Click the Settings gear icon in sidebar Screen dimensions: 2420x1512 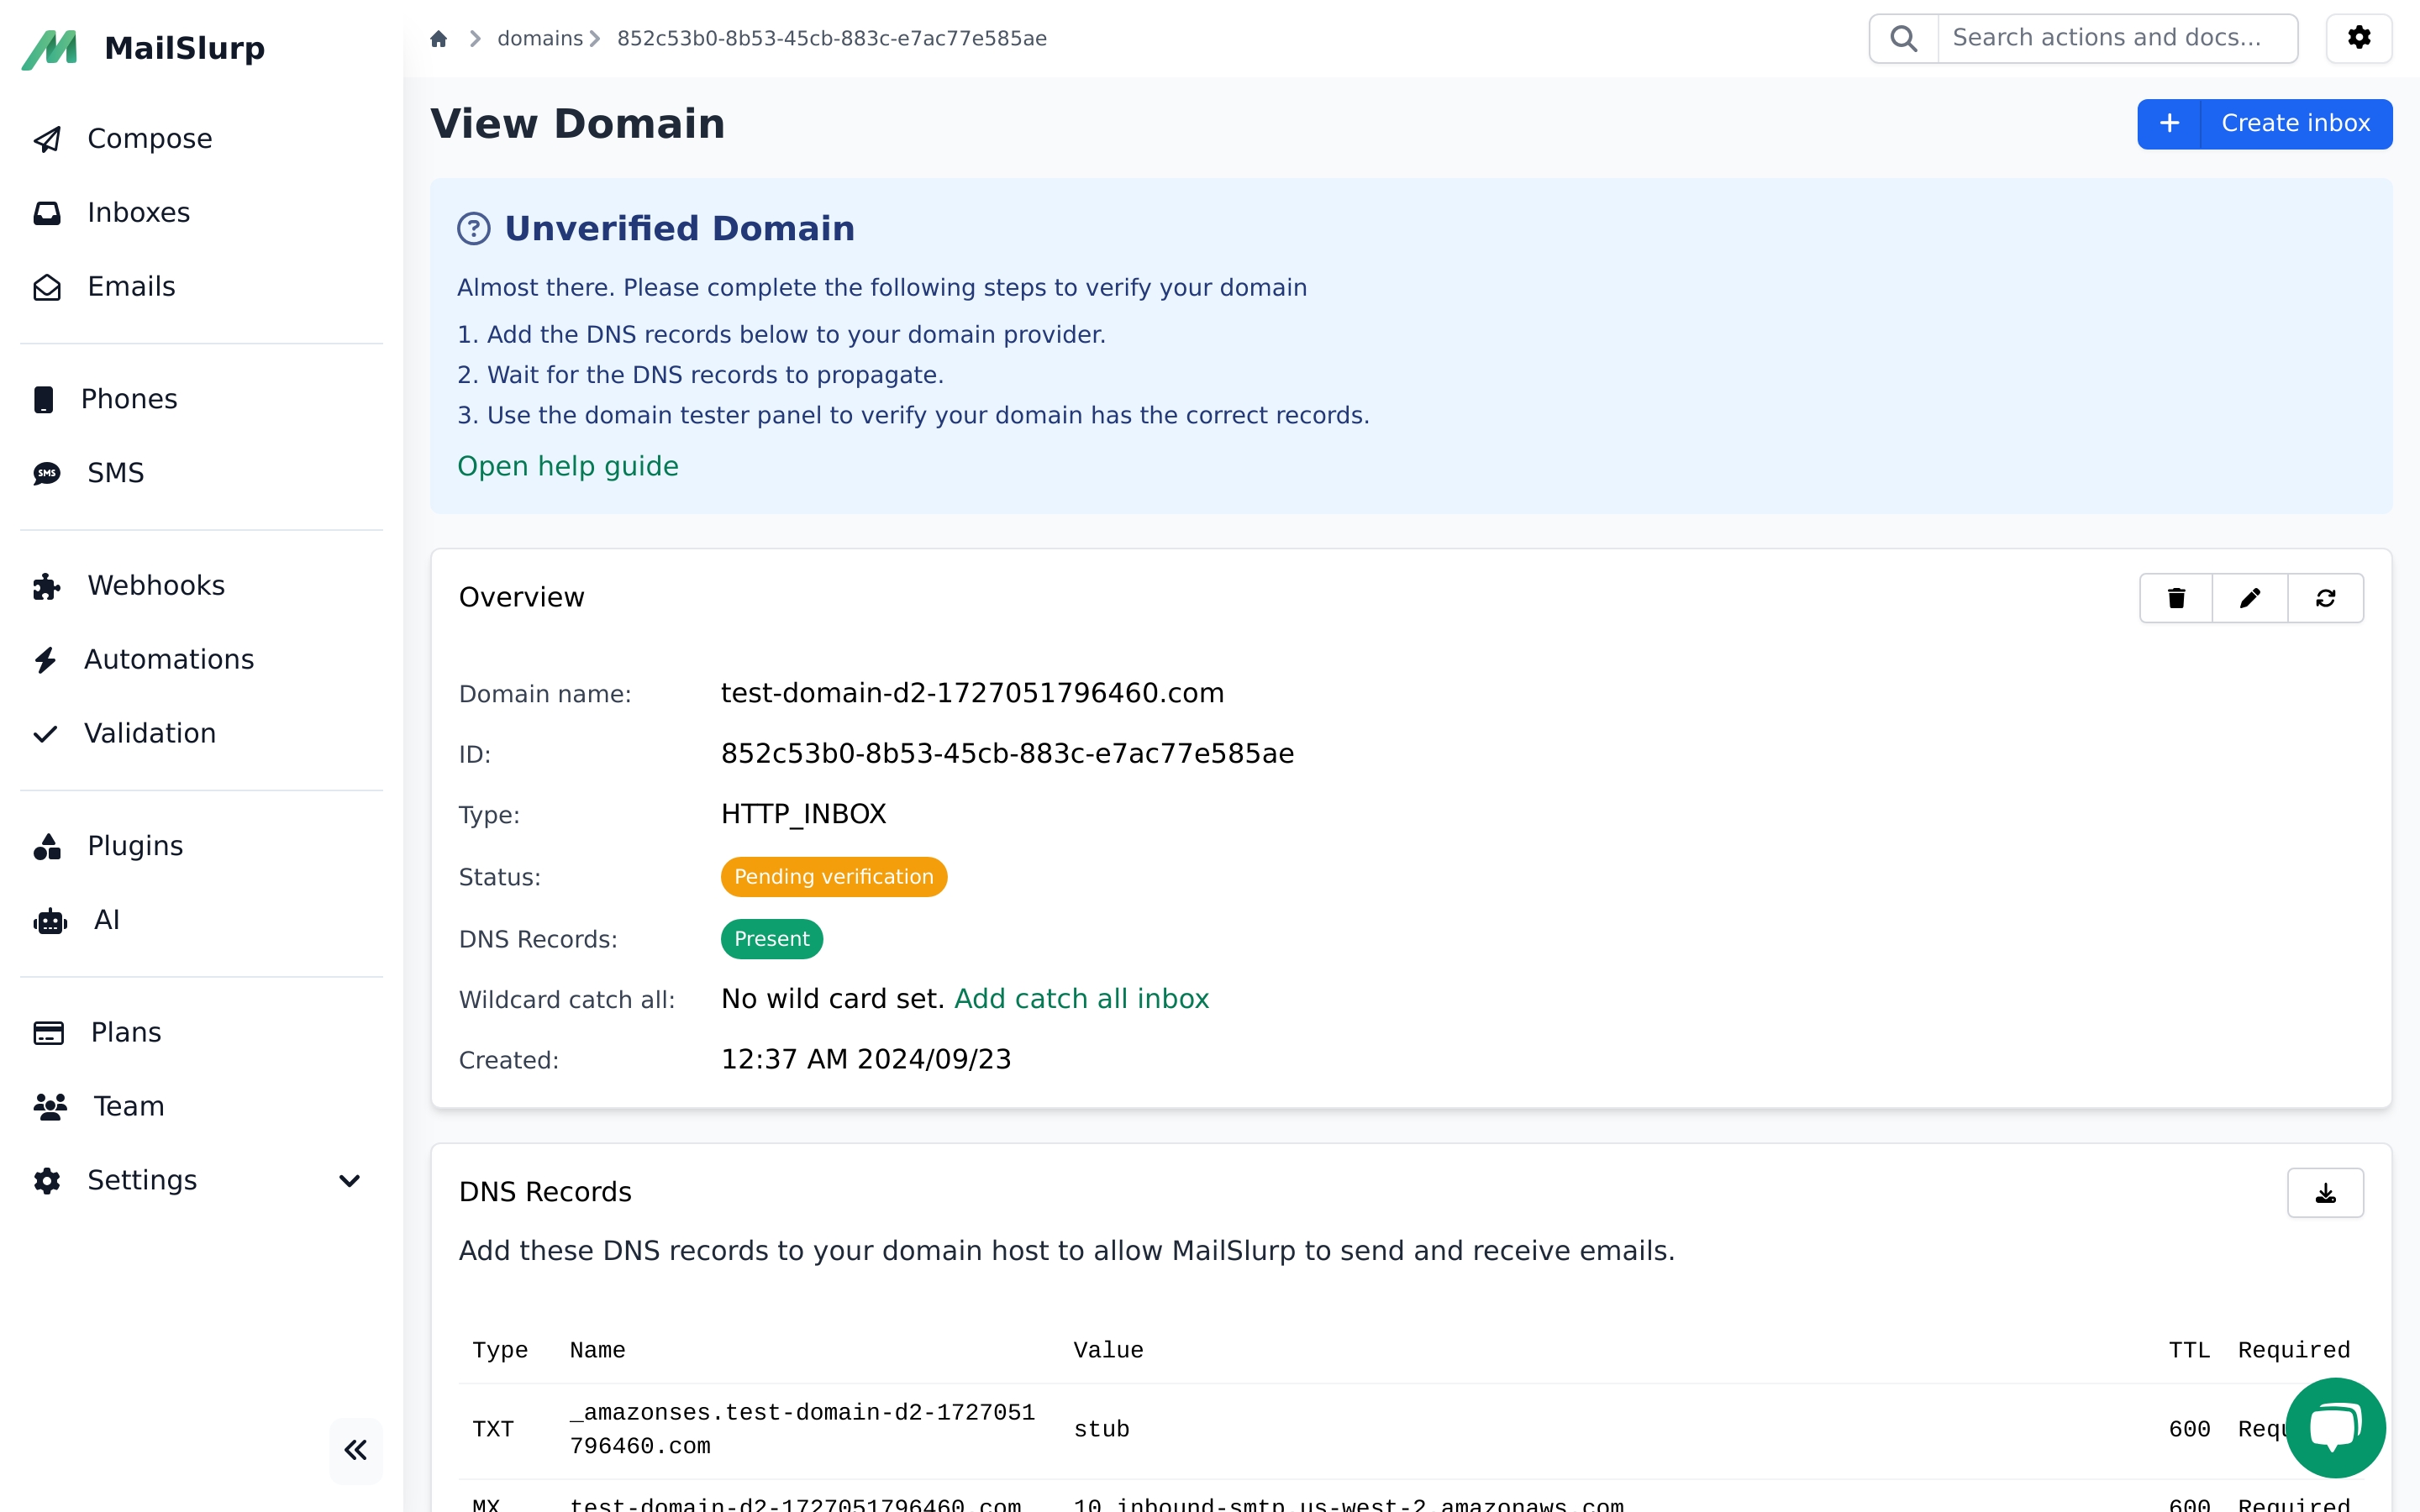(47, 1181)
